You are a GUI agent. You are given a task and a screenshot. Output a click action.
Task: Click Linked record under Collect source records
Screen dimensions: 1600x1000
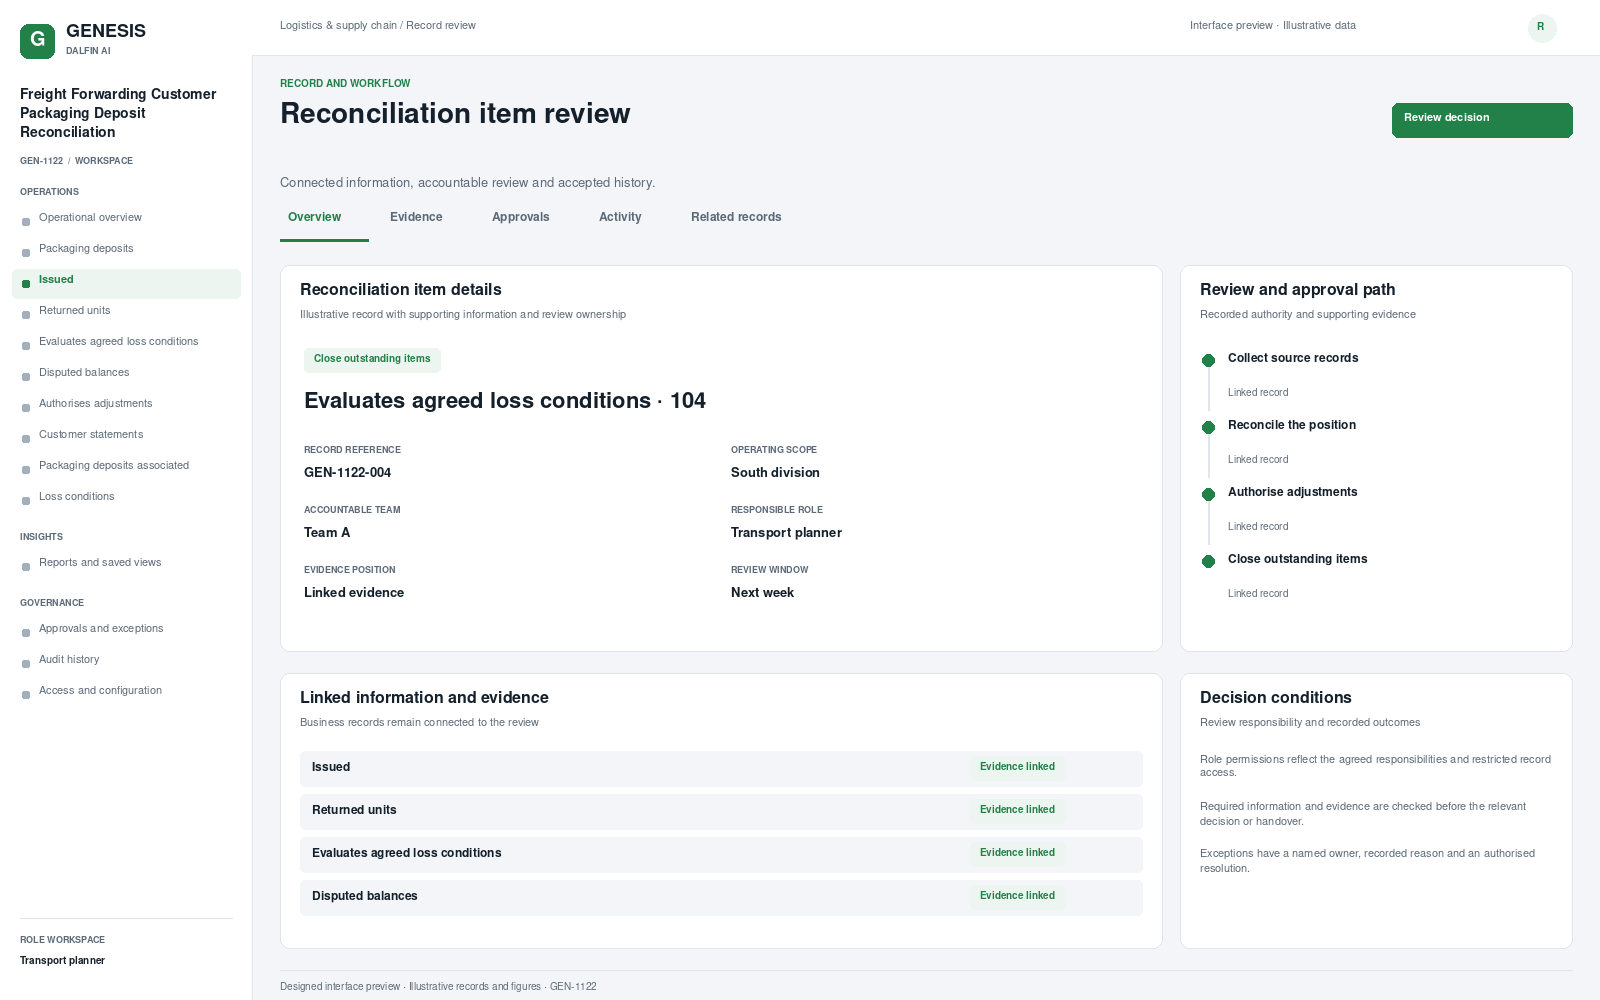(1258, 393)
